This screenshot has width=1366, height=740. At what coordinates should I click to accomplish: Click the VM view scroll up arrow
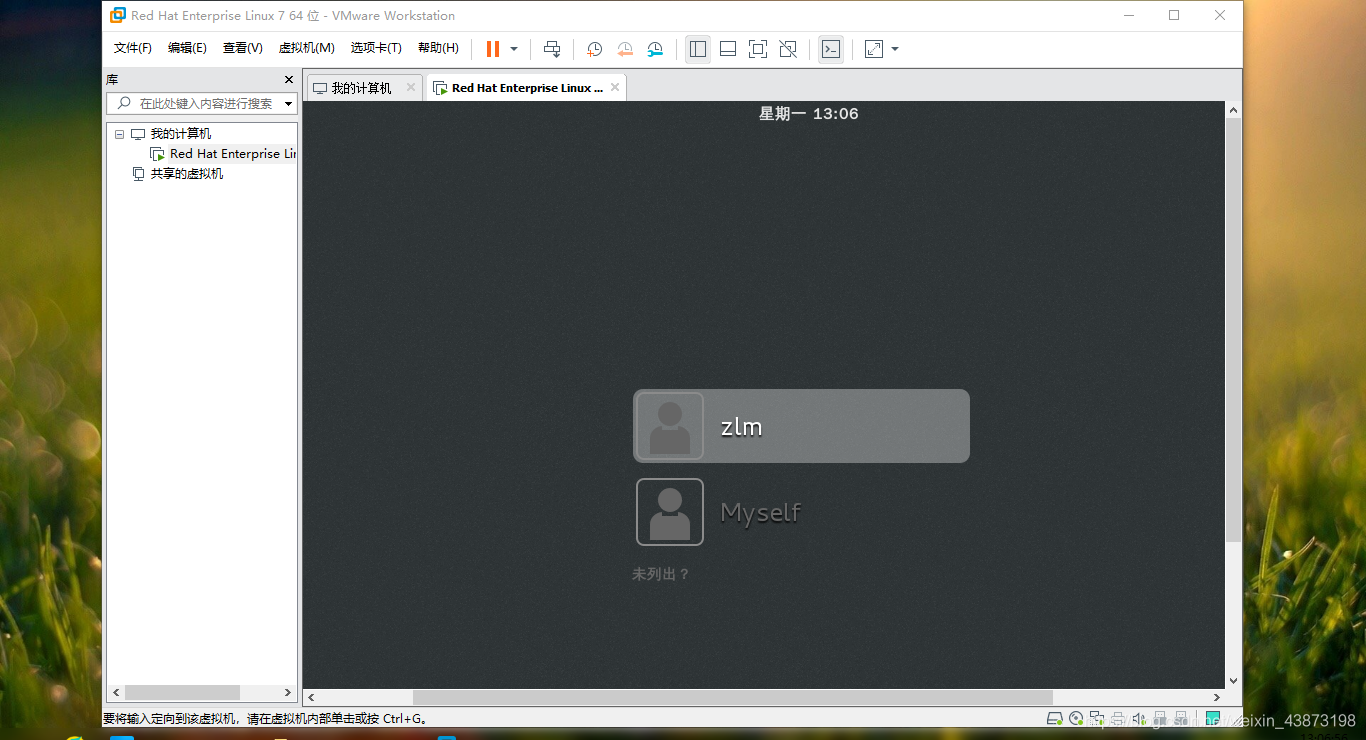[x=1233, y=110]
